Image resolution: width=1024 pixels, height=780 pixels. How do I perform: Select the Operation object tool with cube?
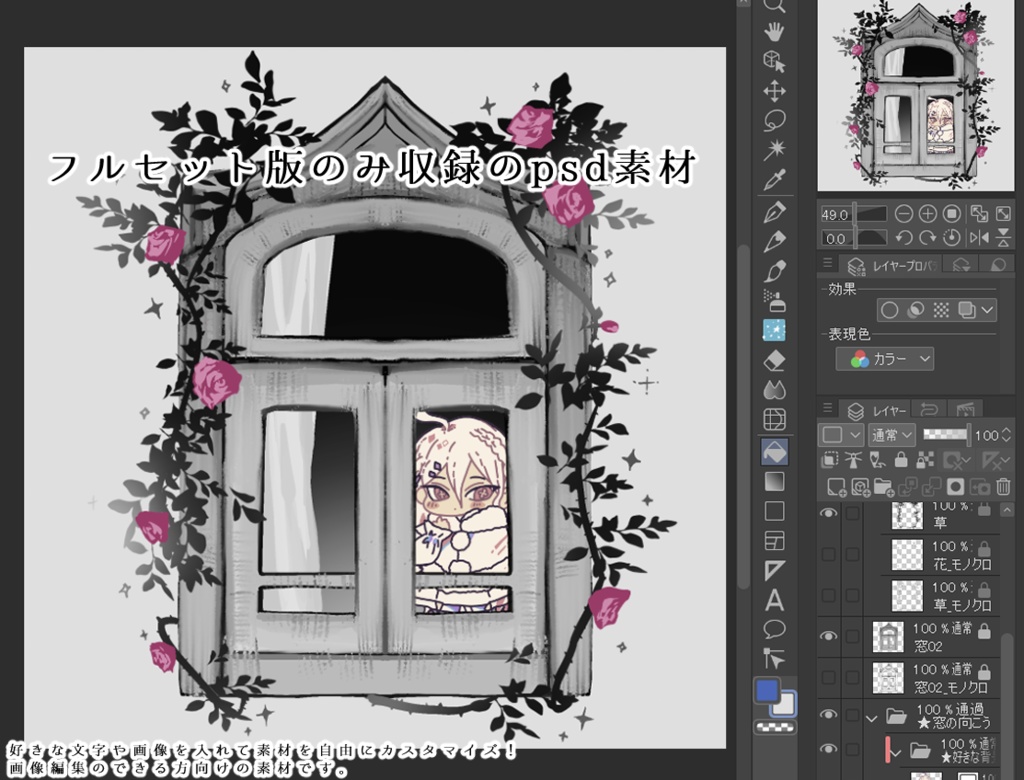775,61
